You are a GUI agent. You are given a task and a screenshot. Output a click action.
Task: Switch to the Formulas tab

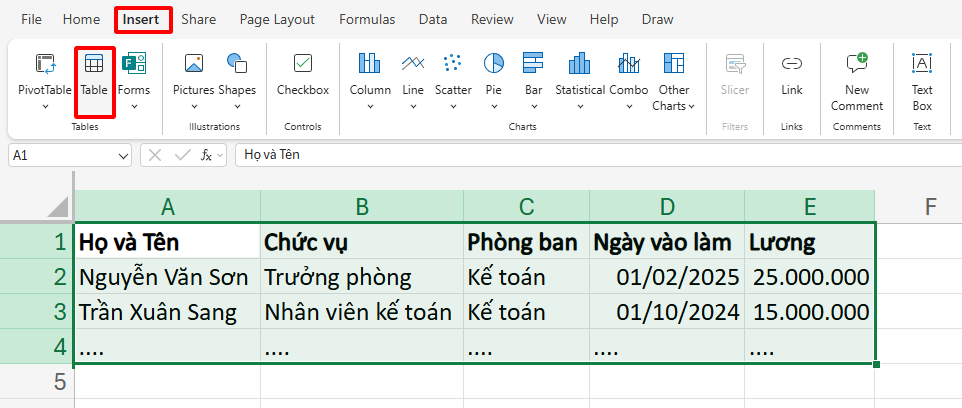[x=367, y=20]
